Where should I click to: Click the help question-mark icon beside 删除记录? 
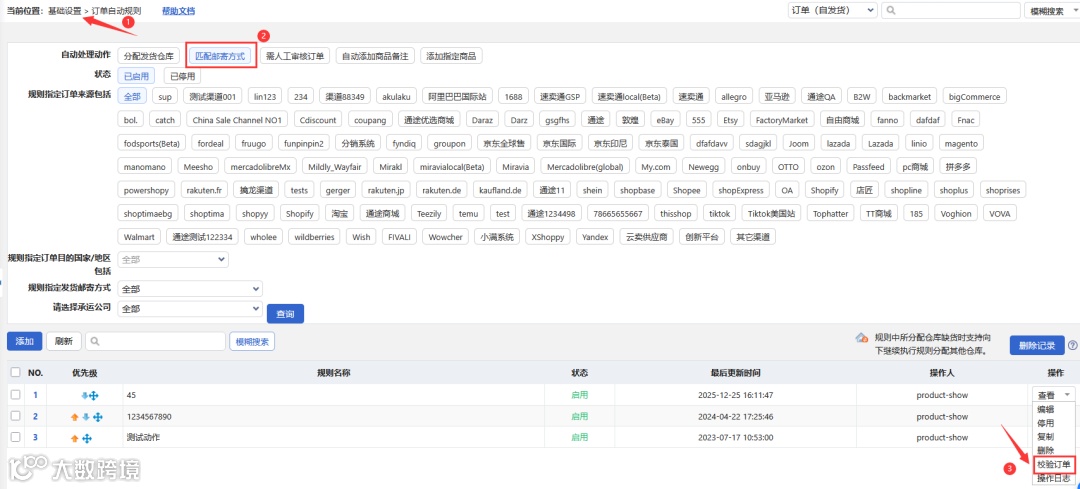[x=1072, y=346]
